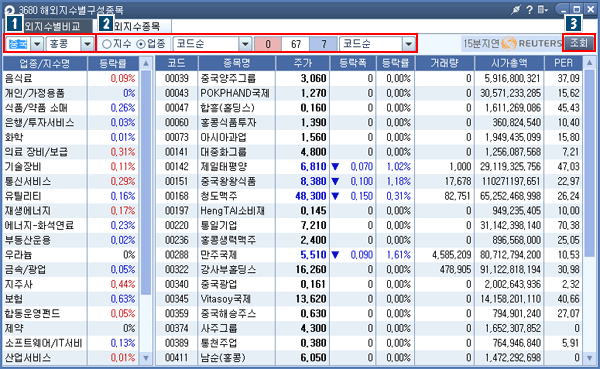Open help with the question mark icon
This screenshot has height=369, width=600.
(x=529, y=10)
